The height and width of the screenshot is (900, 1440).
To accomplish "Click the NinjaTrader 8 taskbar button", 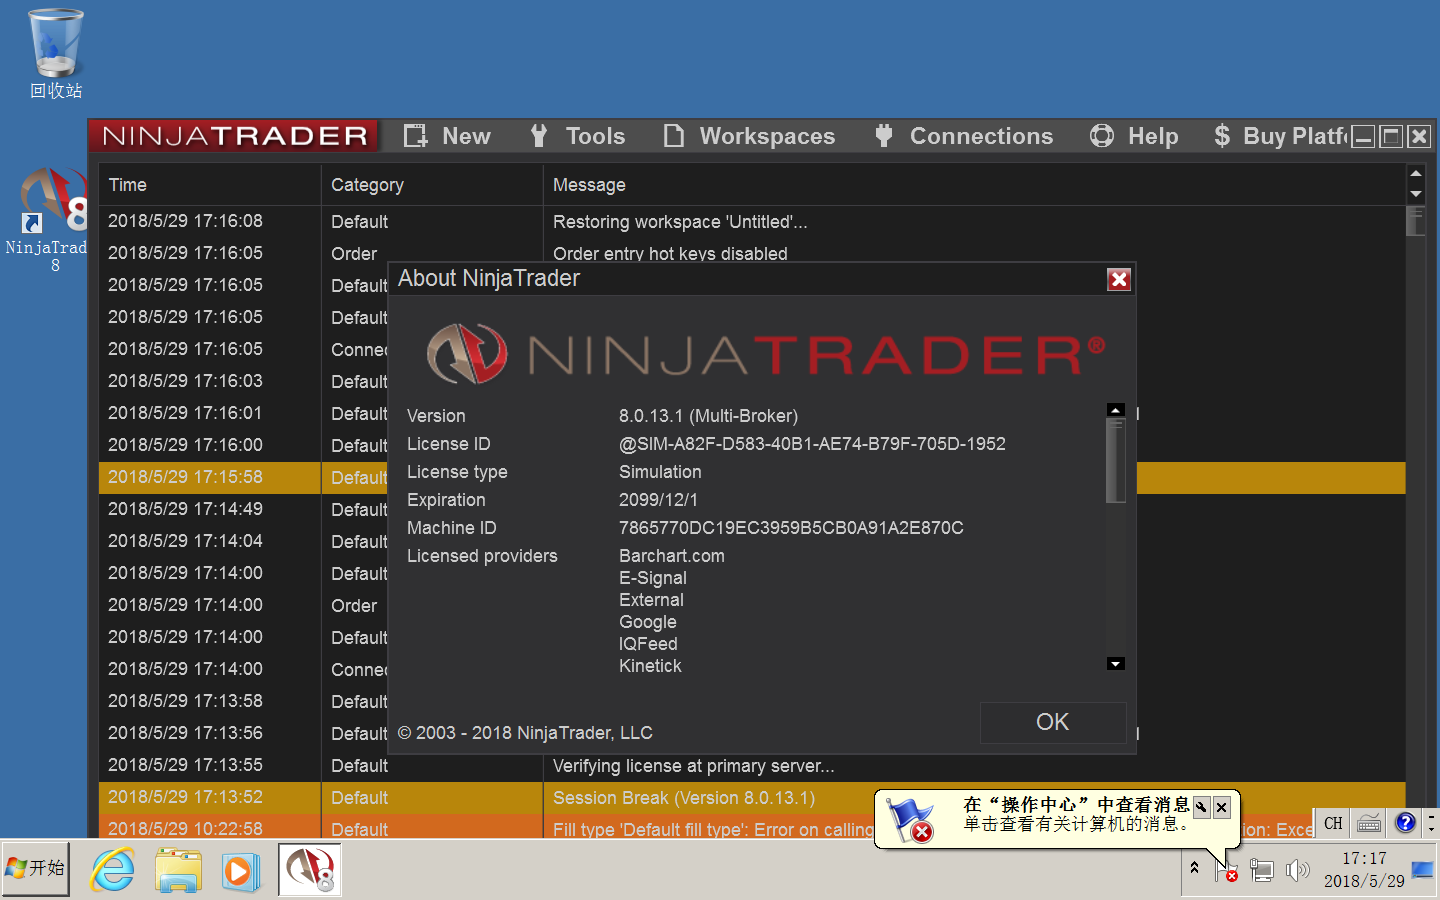I will 310,869.
